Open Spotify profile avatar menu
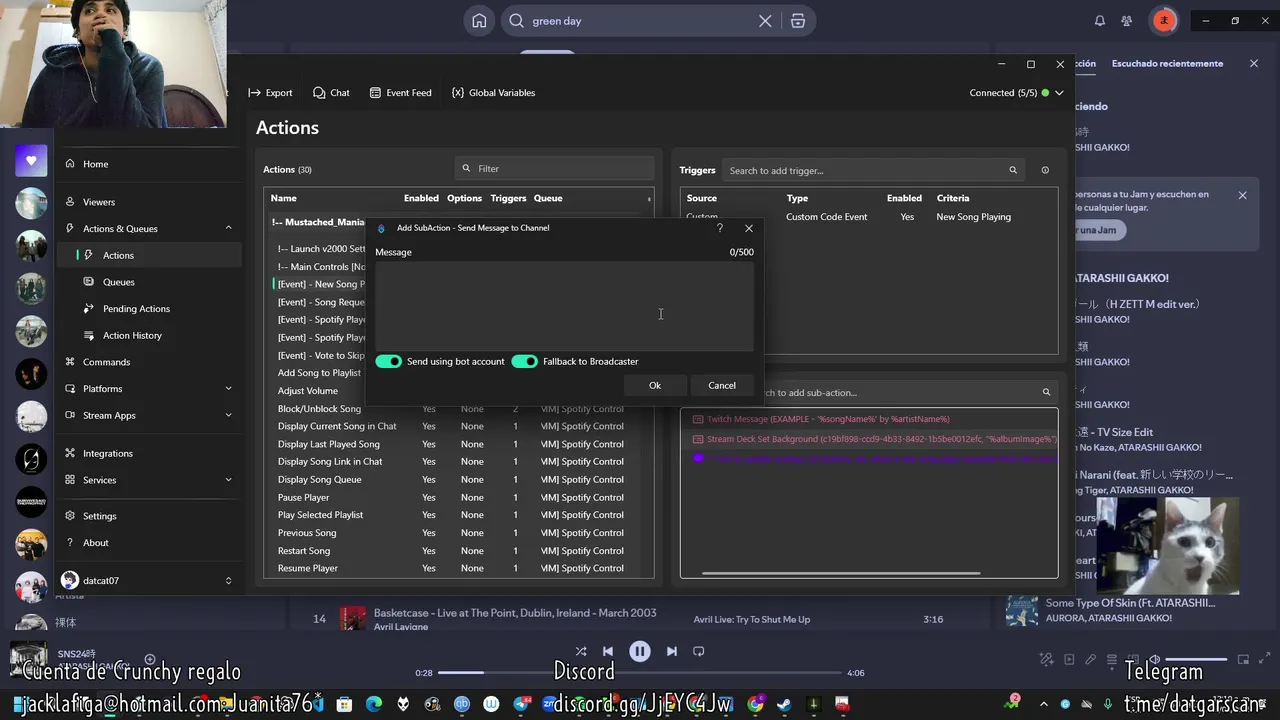 point(1164,21)
